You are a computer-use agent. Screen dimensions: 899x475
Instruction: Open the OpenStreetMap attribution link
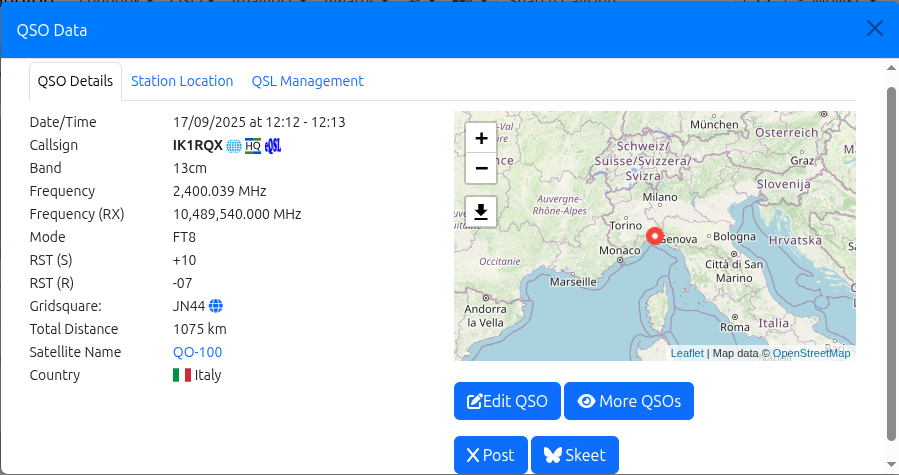(811, 353)
